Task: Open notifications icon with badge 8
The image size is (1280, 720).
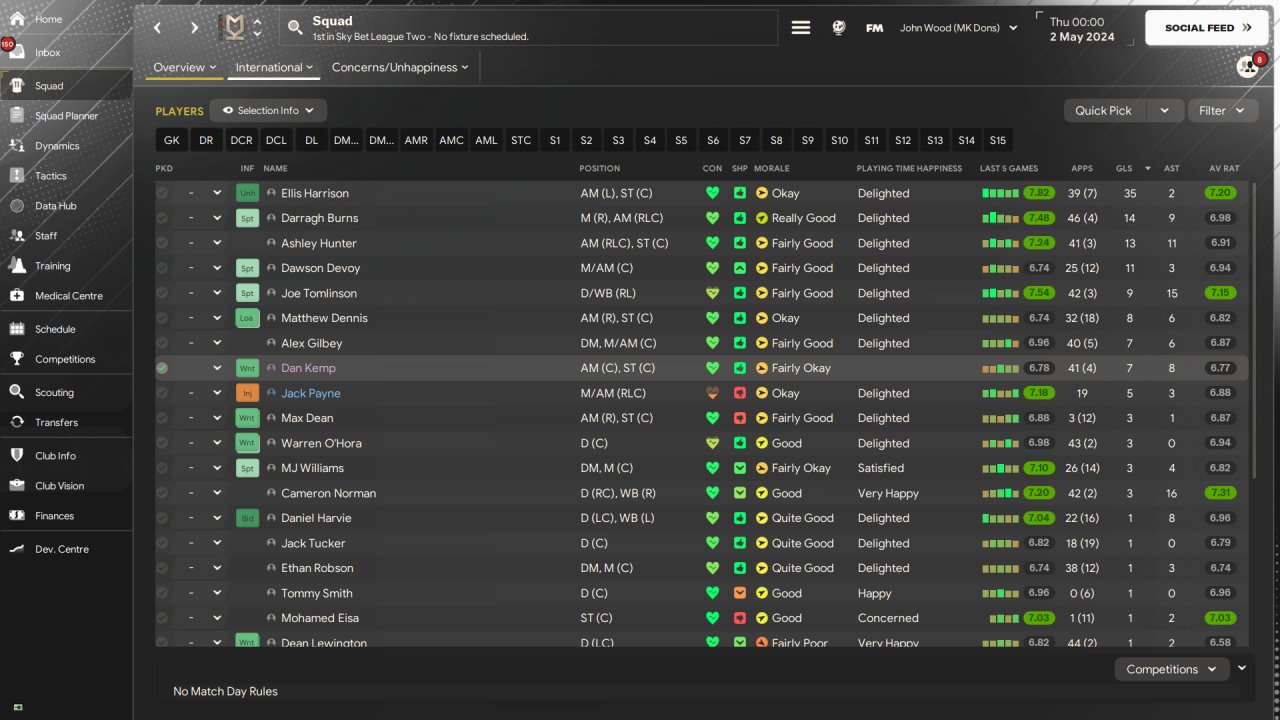Action: (x=1247, y=67)
